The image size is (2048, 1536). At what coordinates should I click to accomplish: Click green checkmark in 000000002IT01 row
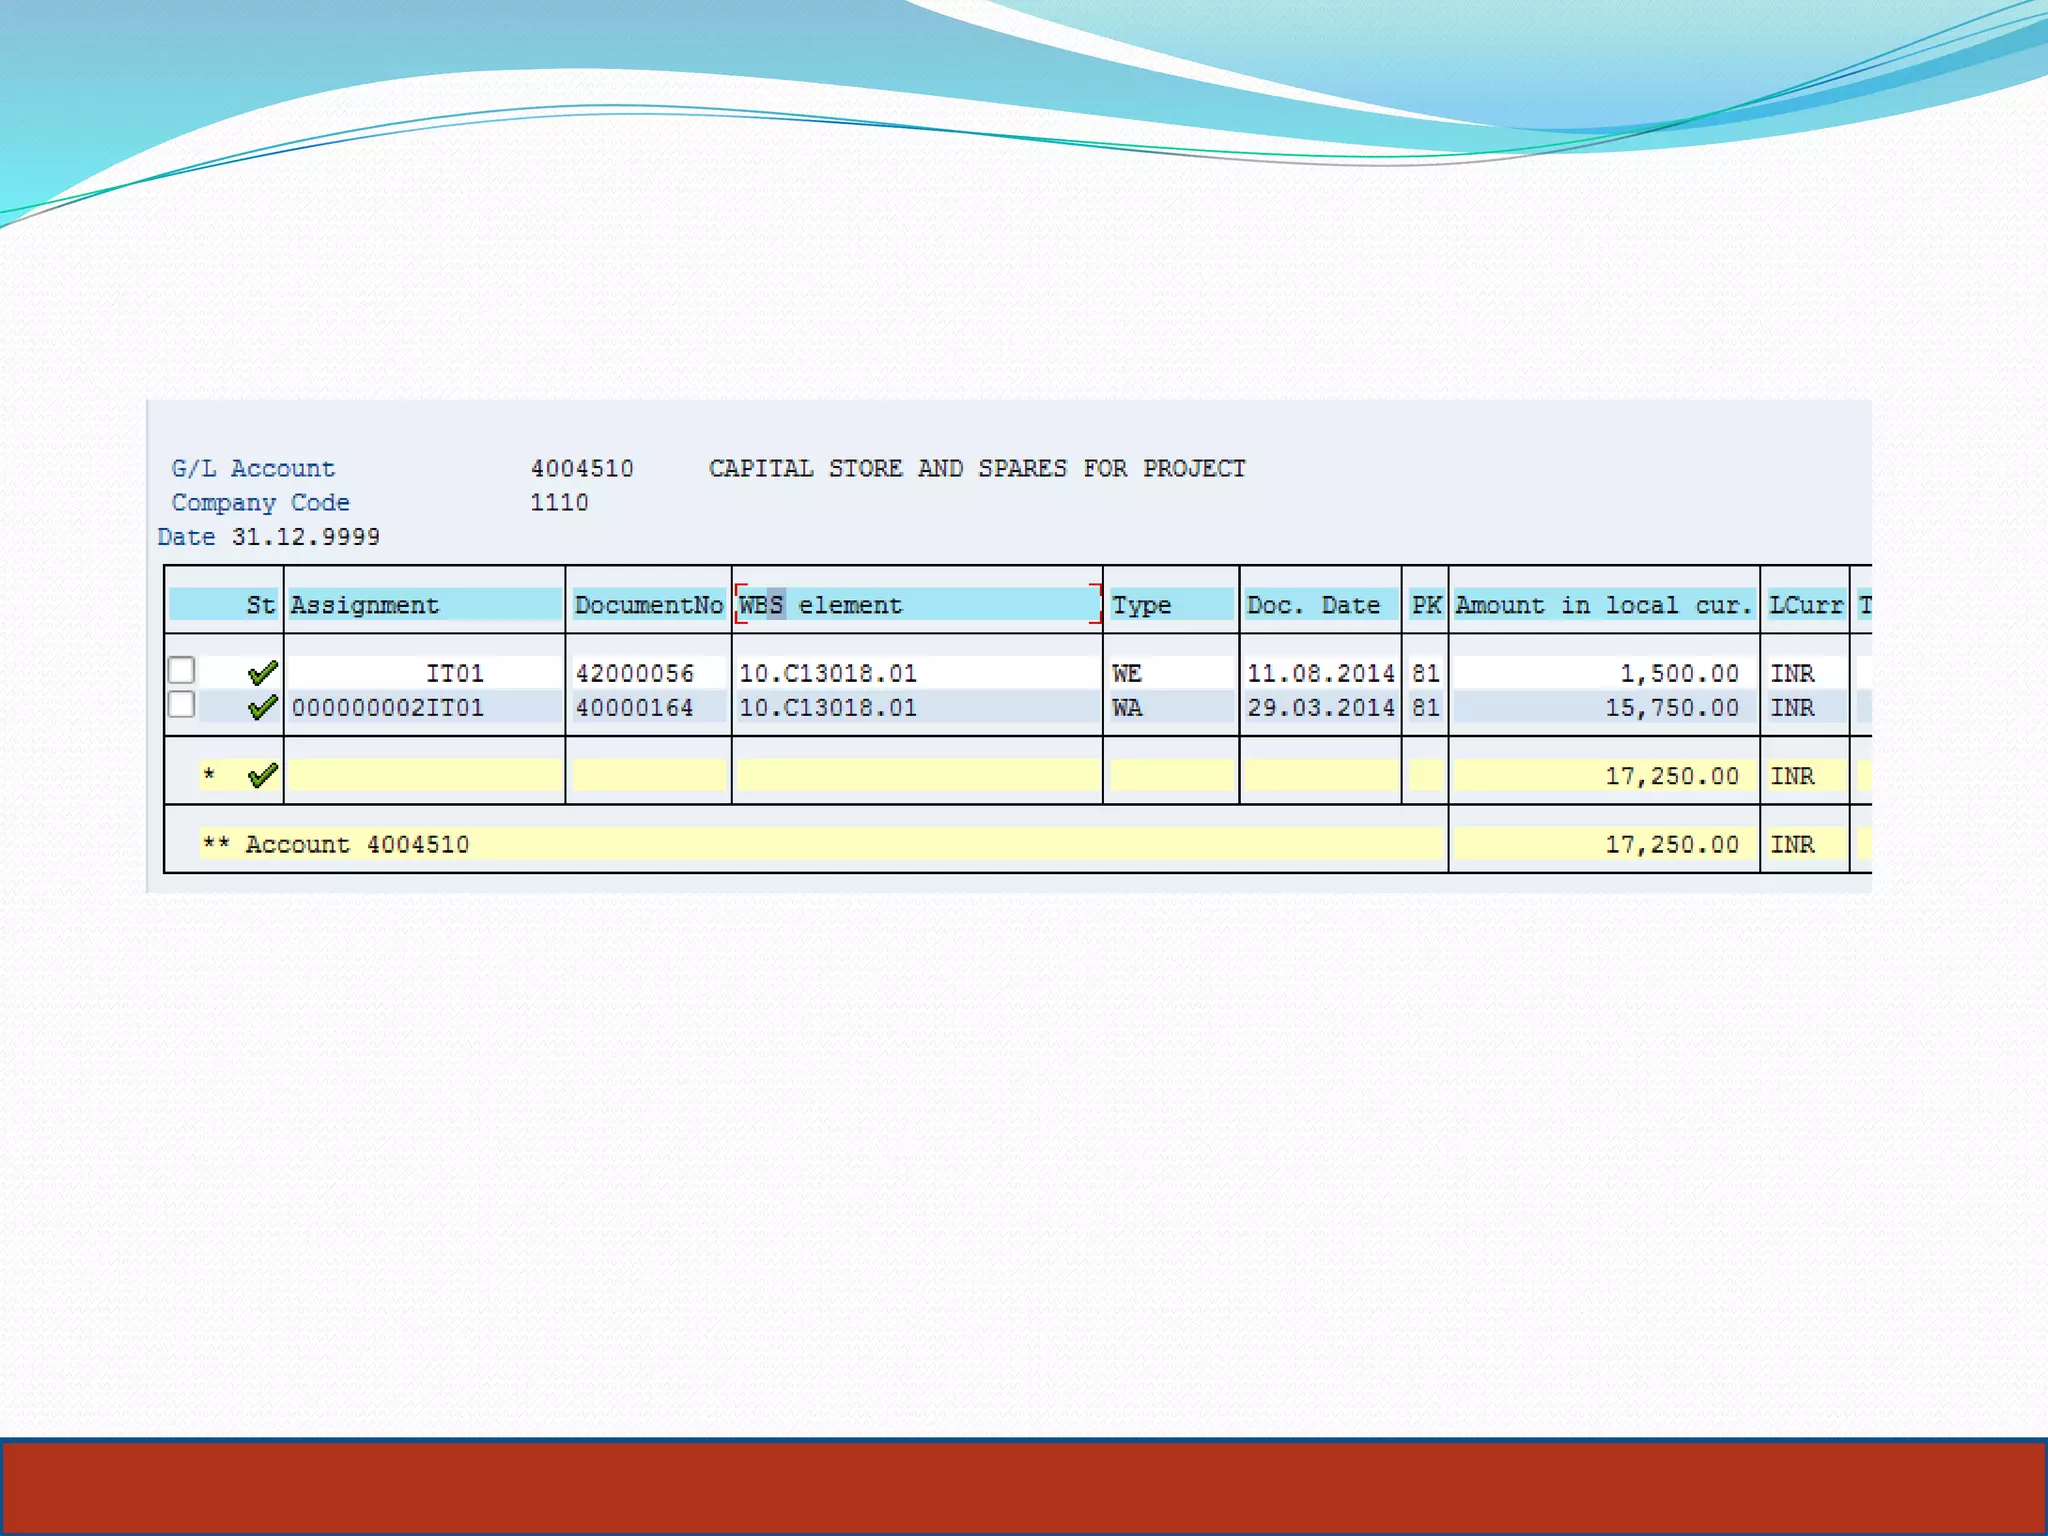point(262,707)
